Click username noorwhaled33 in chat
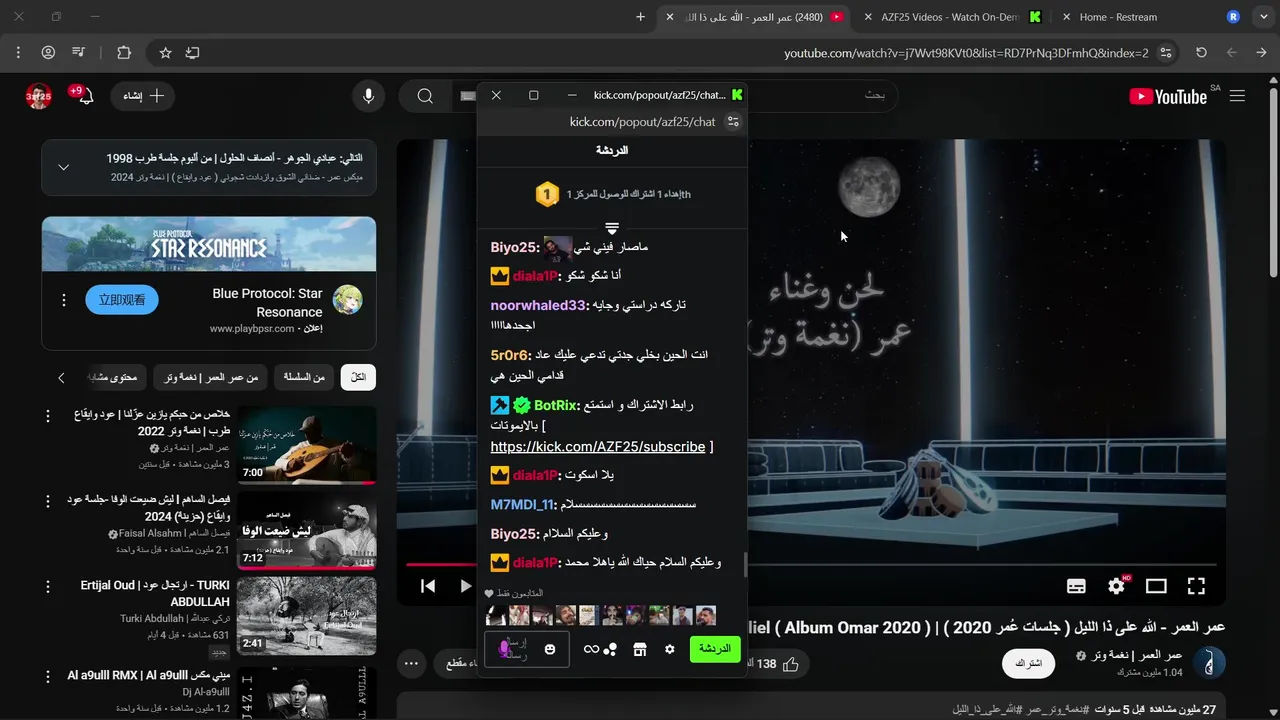 [x=538, y=305]
